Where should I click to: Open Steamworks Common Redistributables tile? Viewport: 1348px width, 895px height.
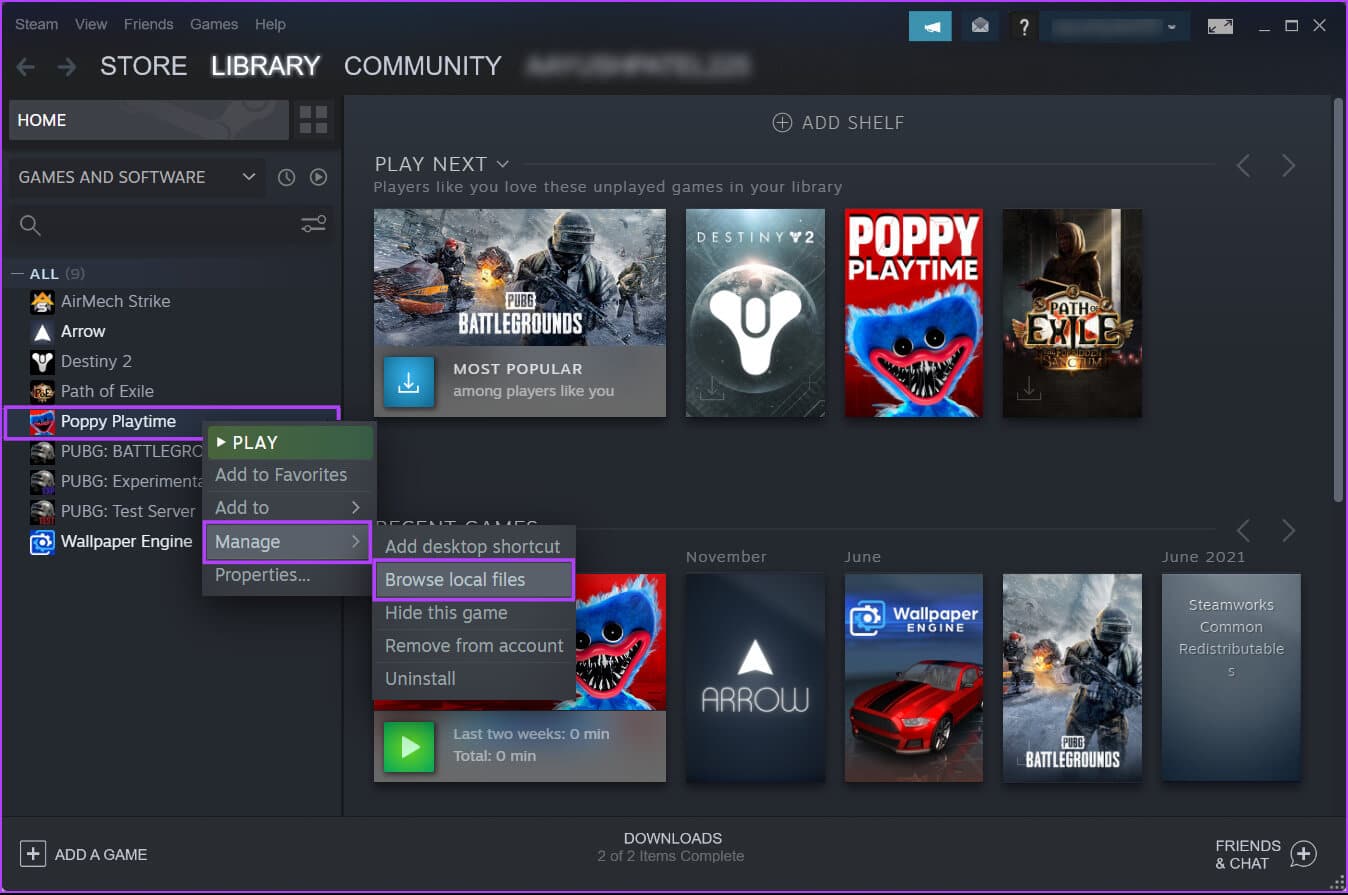pos(1231,677)
